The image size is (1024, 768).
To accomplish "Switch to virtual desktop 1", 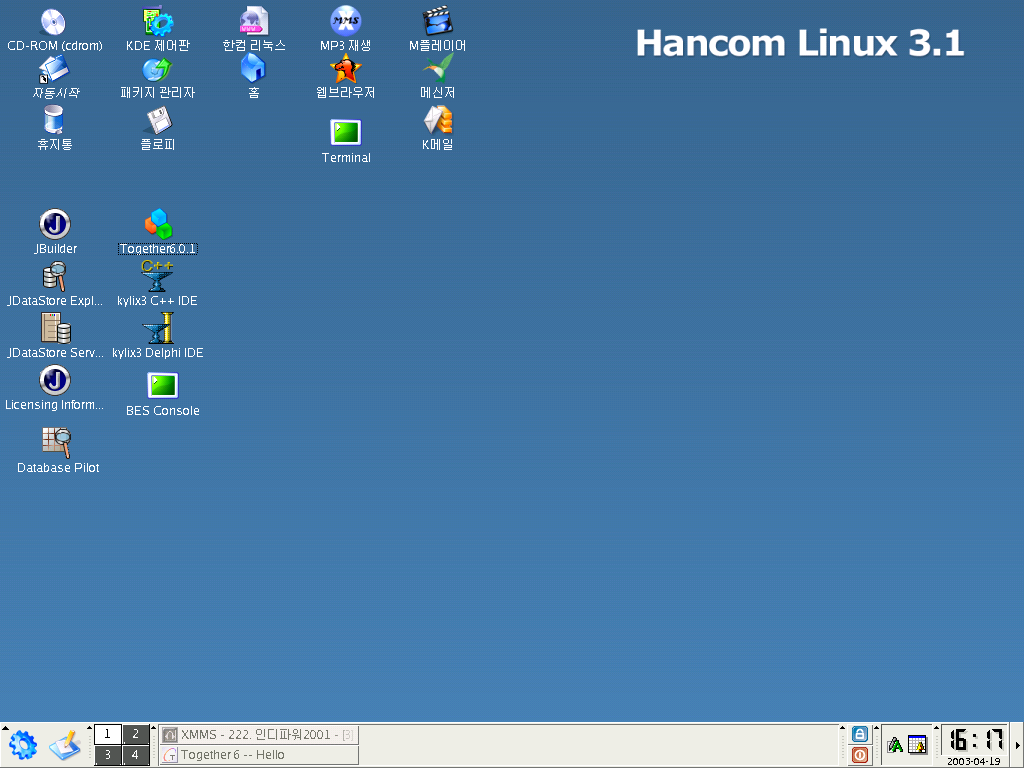I will [x=108, y=734].
